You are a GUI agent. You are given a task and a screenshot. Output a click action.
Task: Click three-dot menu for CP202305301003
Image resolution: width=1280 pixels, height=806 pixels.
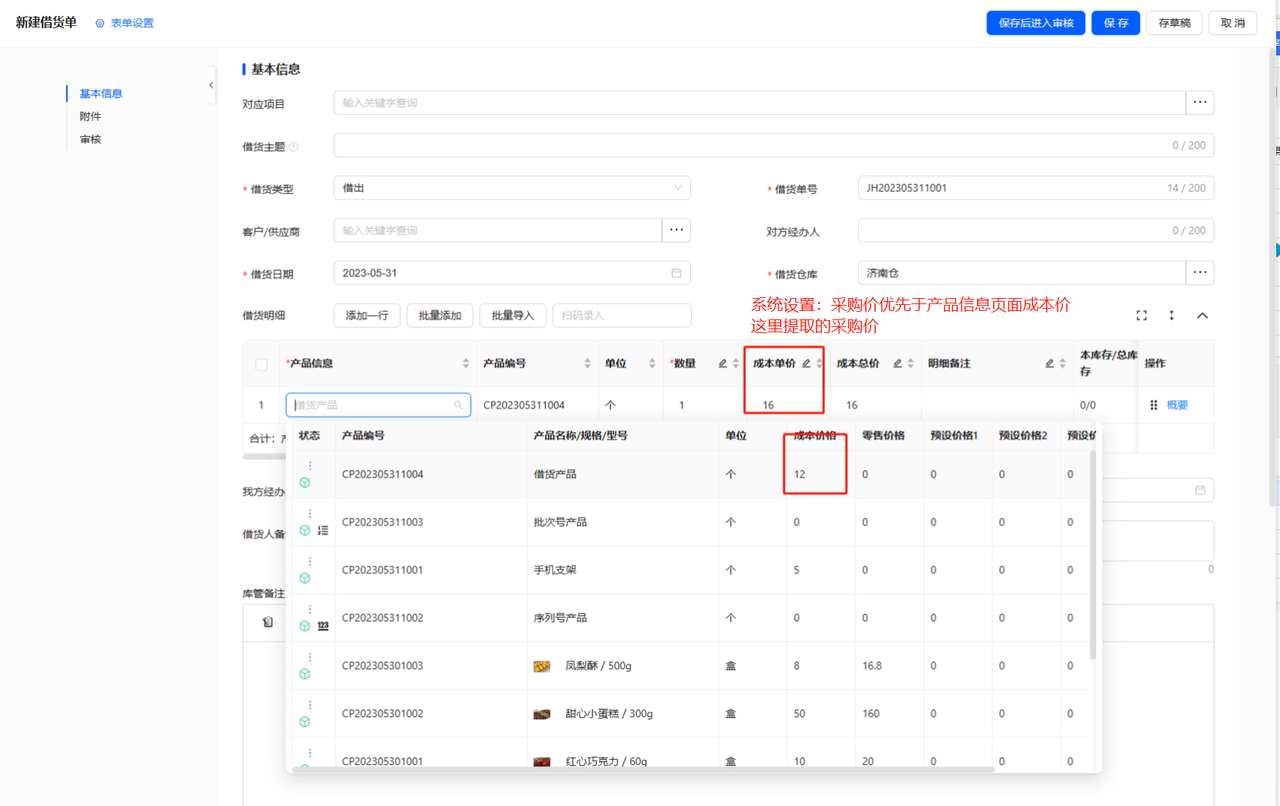pyautogui.click(x=310, y=657)
